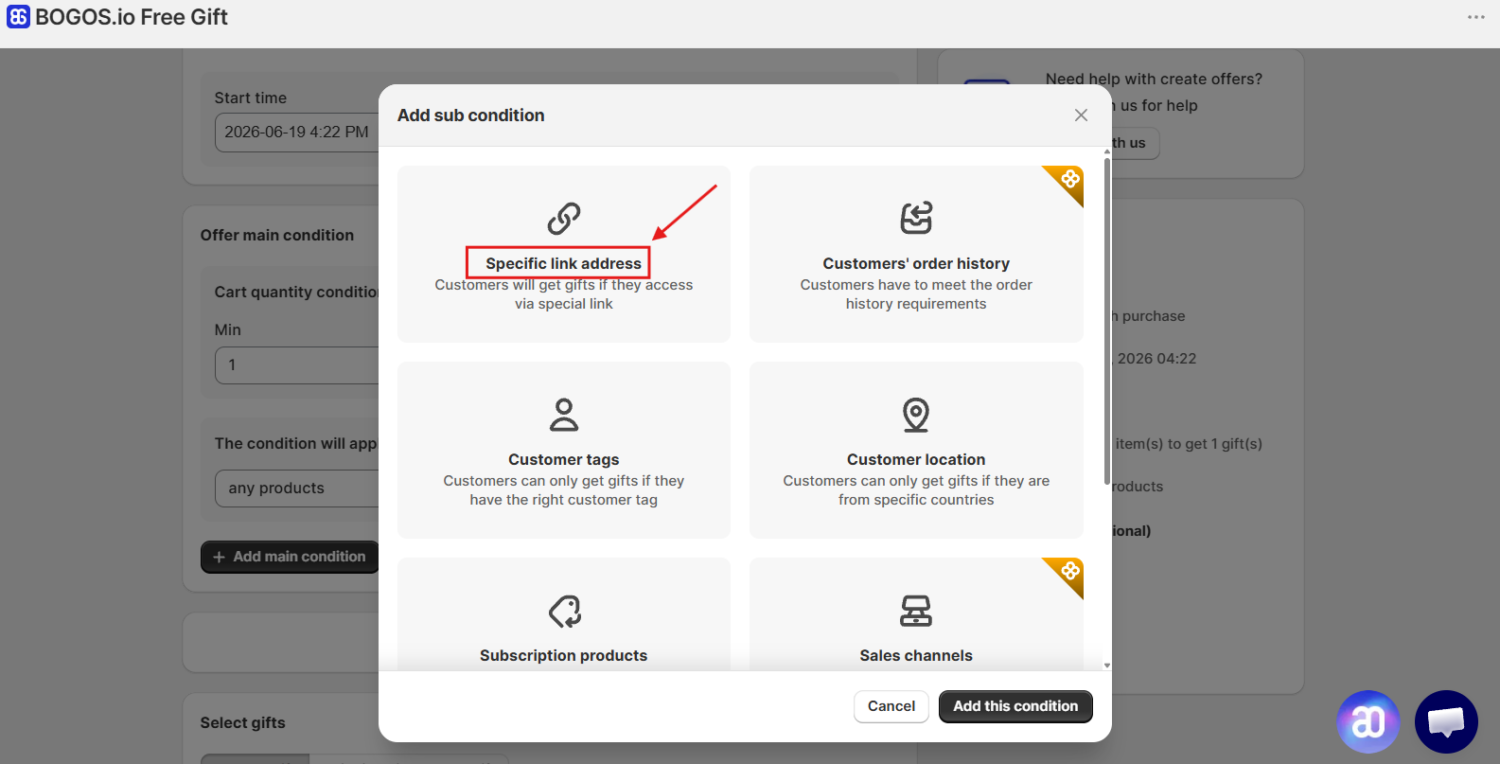This screenshot has height=764, width=1500.
Task: Click the order history inbox icon
Action: 916,218
